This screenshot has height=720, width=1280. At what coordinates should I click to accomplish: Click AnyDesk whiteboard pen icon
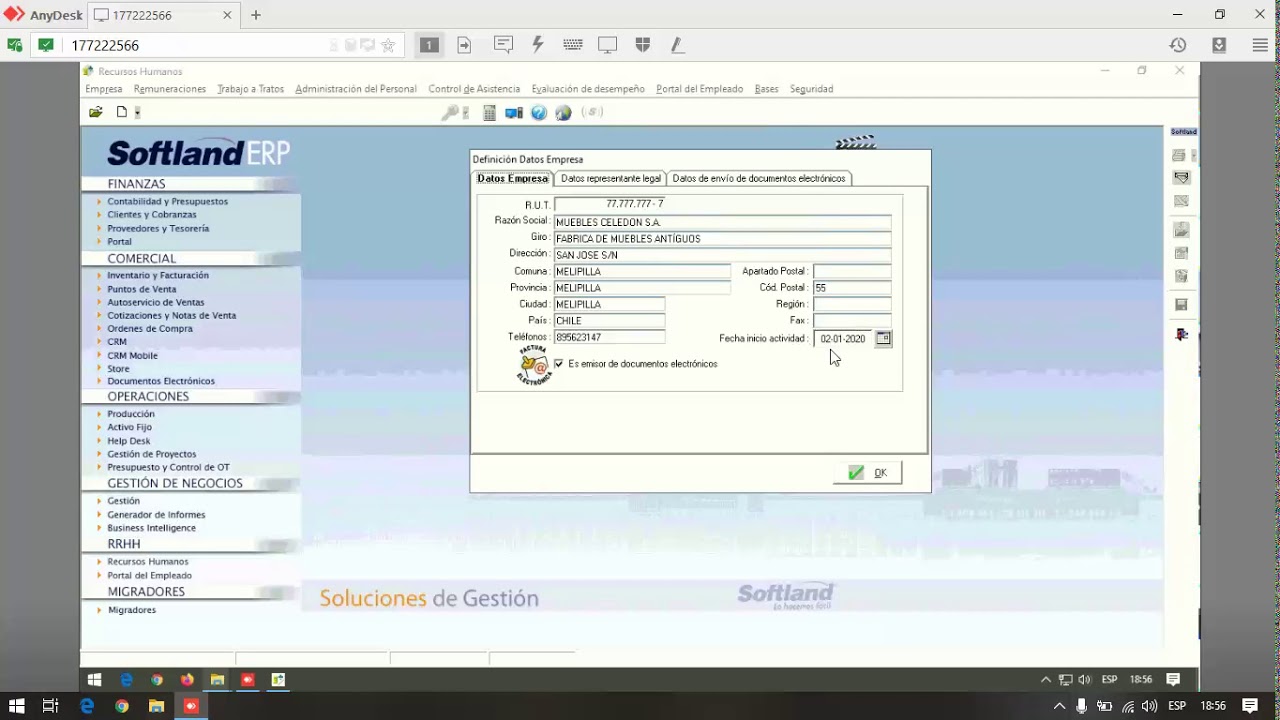coord(677,45)
